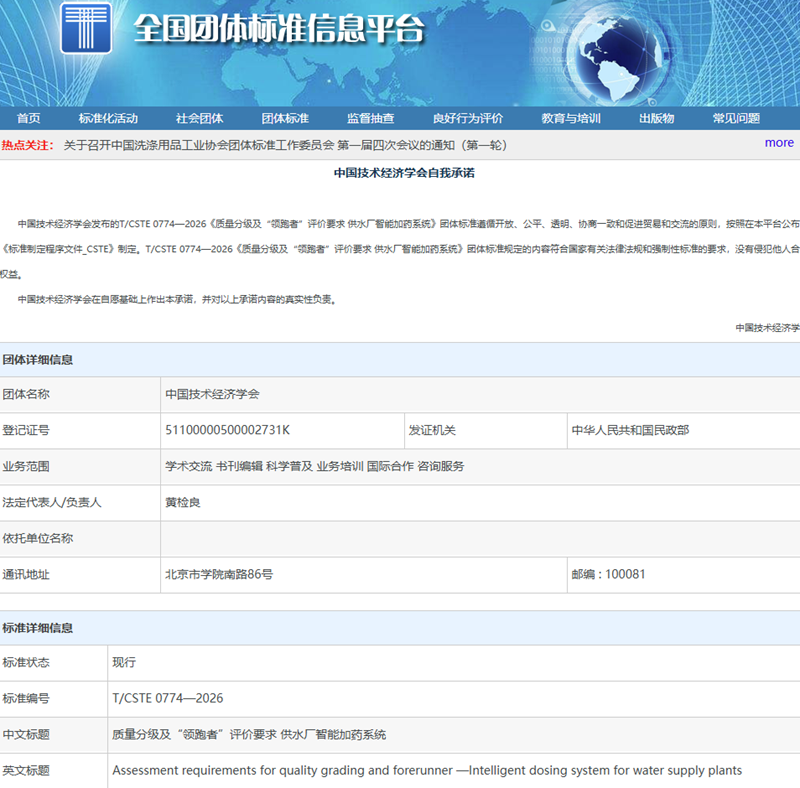Image resolution: width=800 pixels, height=788 pixels.
Task: Open the 常见问题 page
Action: pos(736,118)
